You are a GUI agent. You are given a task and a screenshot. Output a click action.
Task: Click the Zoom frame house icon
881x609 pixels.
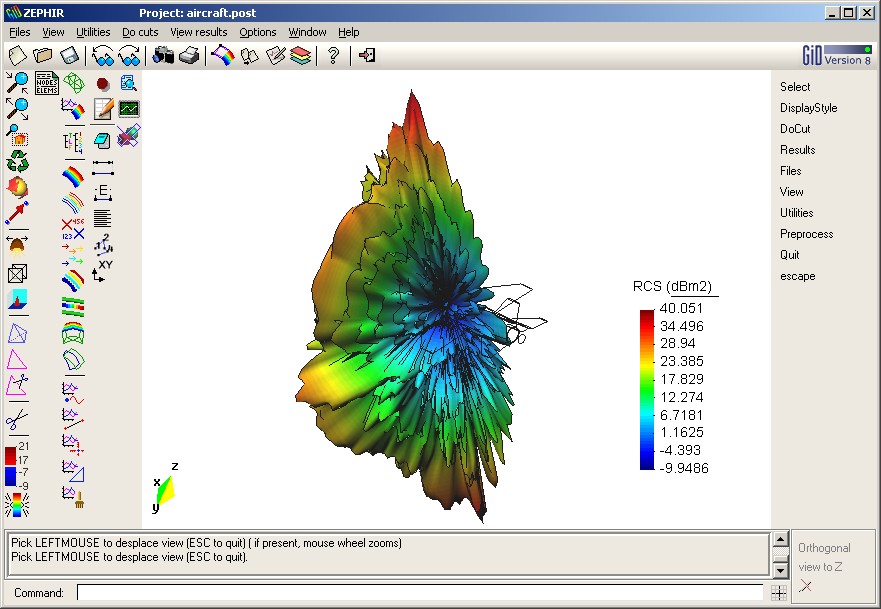17,135
